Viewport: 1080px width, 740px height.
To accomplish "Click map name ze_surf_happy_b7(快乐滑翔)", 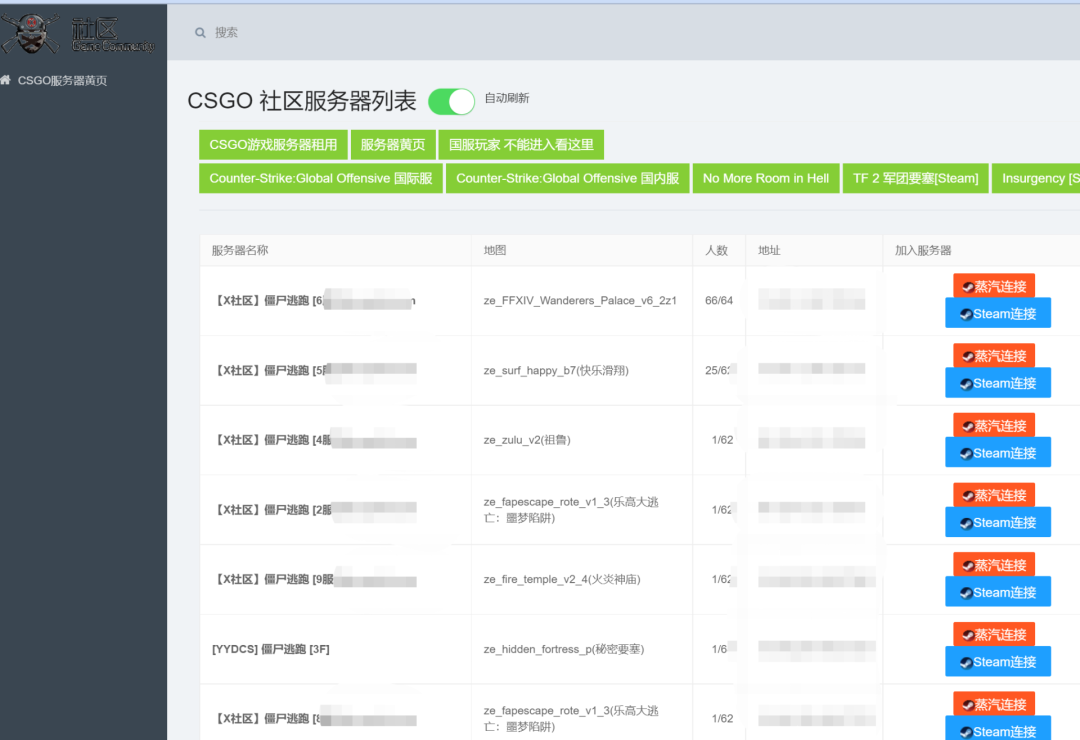I will coord(556,370).
